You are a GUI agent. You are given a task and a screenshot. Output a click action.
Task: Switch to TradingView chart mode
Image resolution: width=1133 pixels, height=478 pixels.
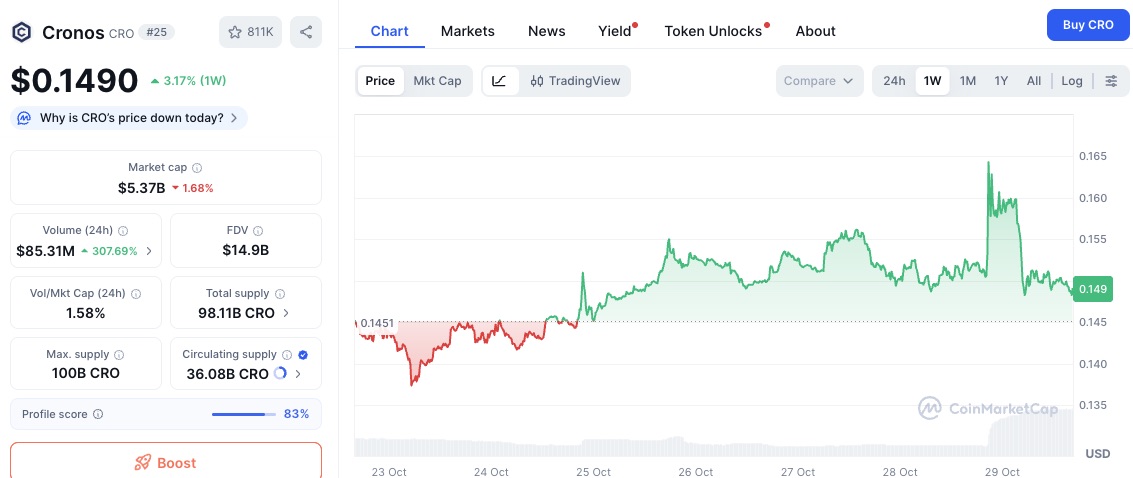(575, 81)
